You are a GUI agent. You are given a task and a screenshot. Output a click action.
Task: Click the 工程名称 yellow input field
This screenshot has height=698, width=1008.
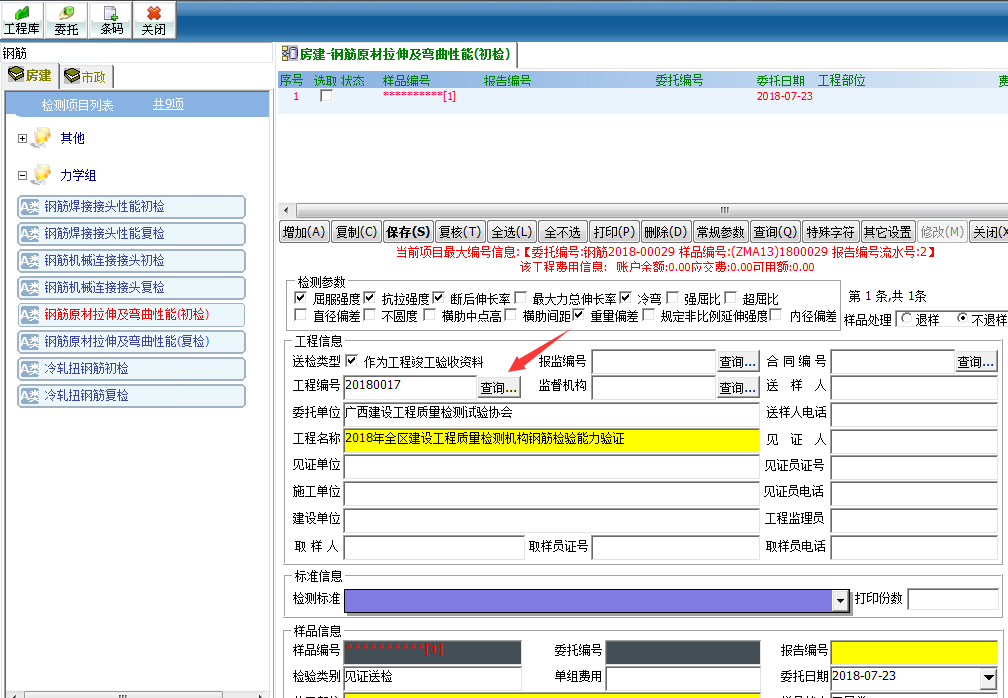(x=551, y=439)
